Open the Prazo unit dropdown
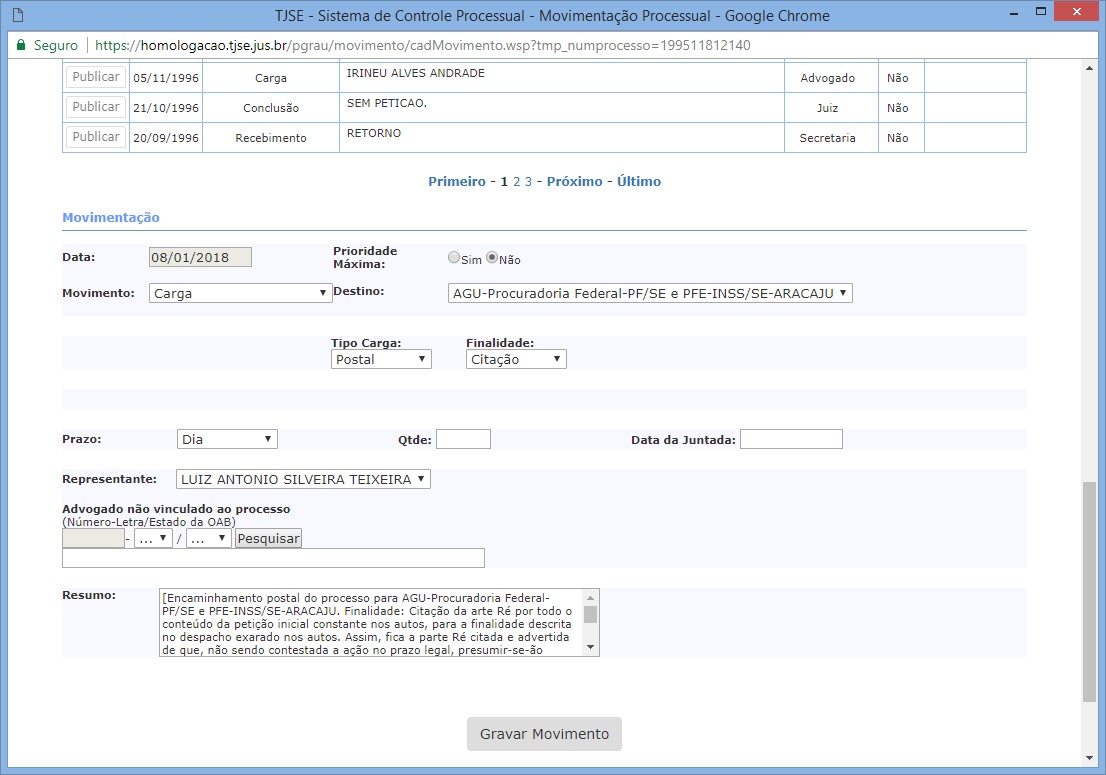This screenshot has height=775, width=1106. (x=227, y=439)
